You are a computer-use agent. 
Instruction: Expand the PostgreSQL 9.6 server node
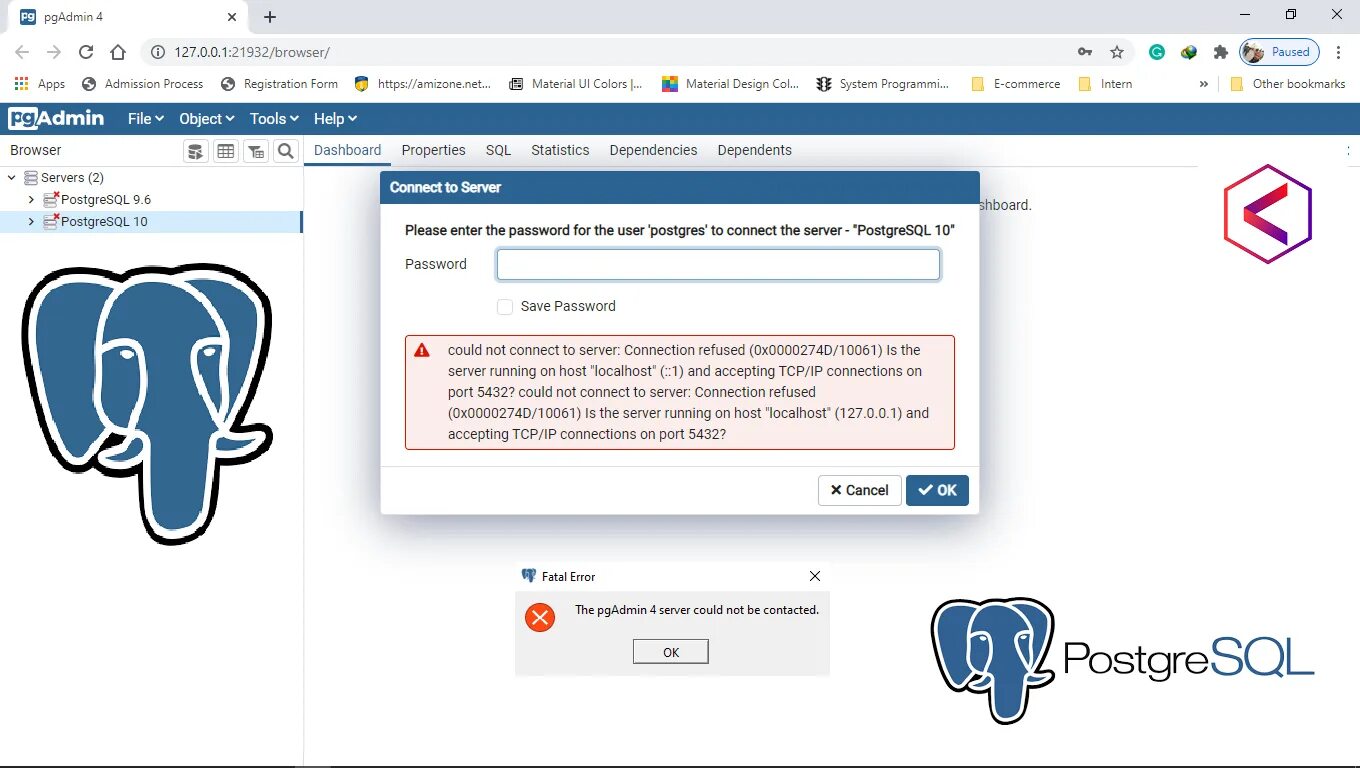pos(31,199)
